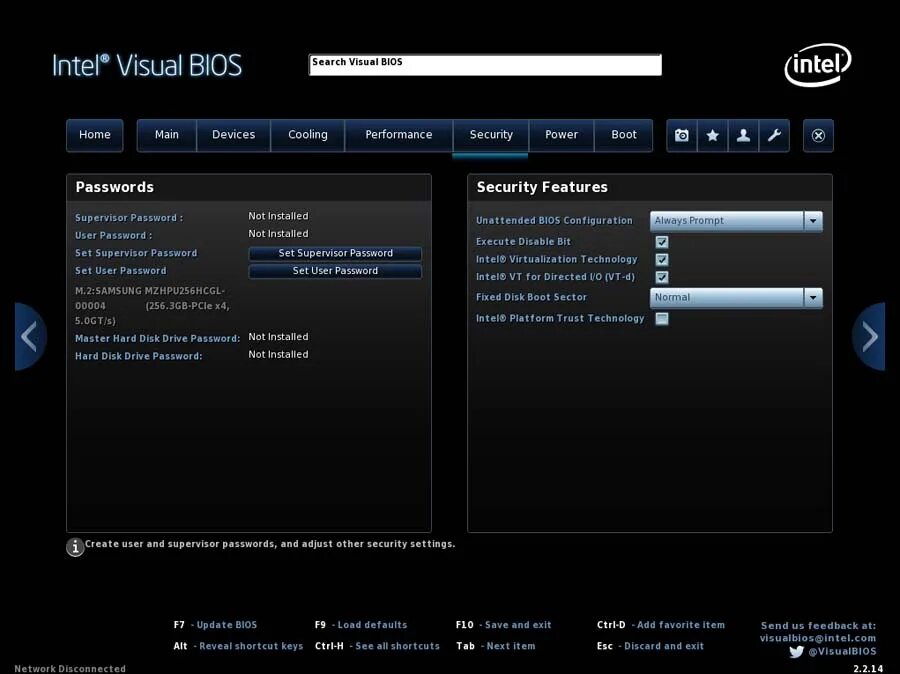Screen dimensions: 900x674
Task: Click Esc Discard and exit text
Action: tap(650, 646)
